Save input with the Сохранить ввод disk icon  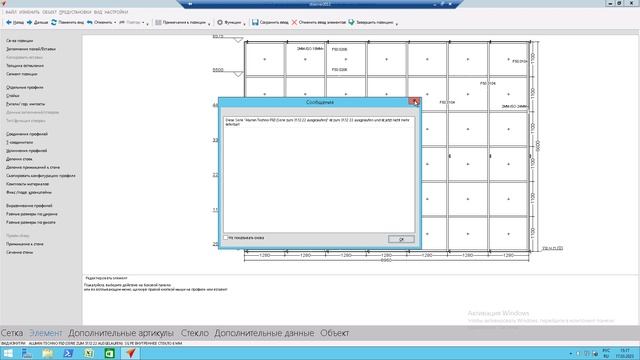tap(255, 22)
